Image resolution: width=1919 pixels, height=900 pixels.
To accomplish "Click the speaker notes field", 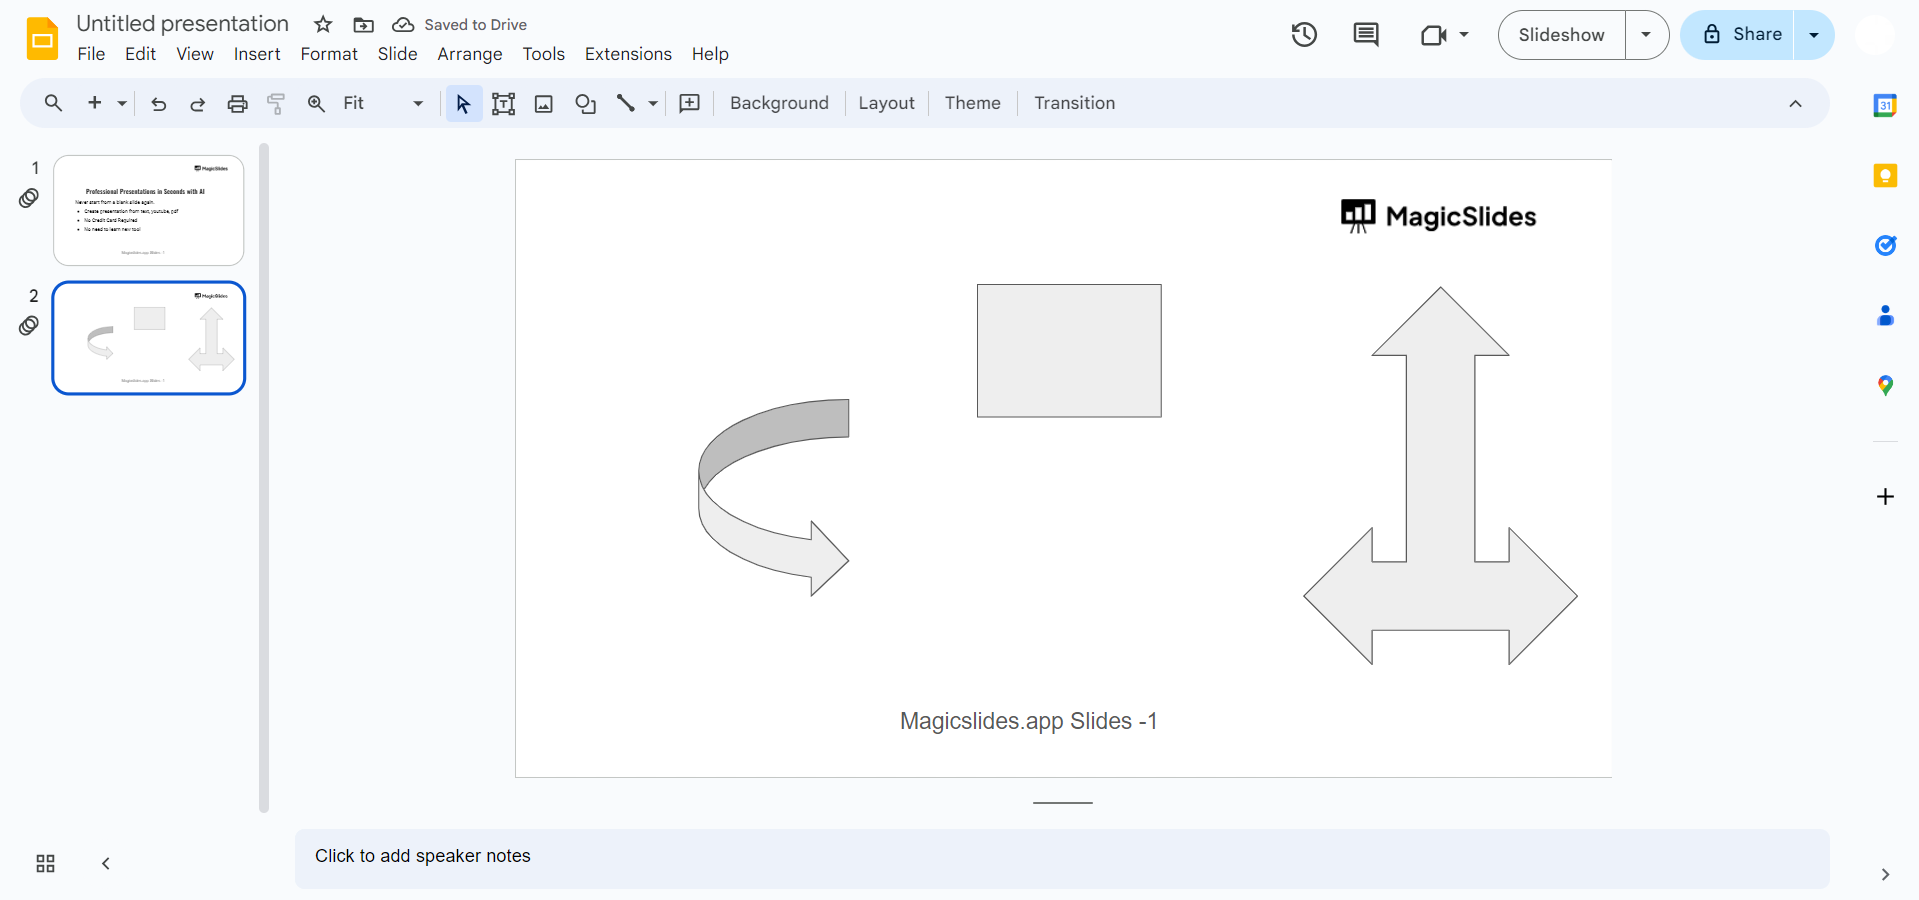I will (x=1062, y=858).
